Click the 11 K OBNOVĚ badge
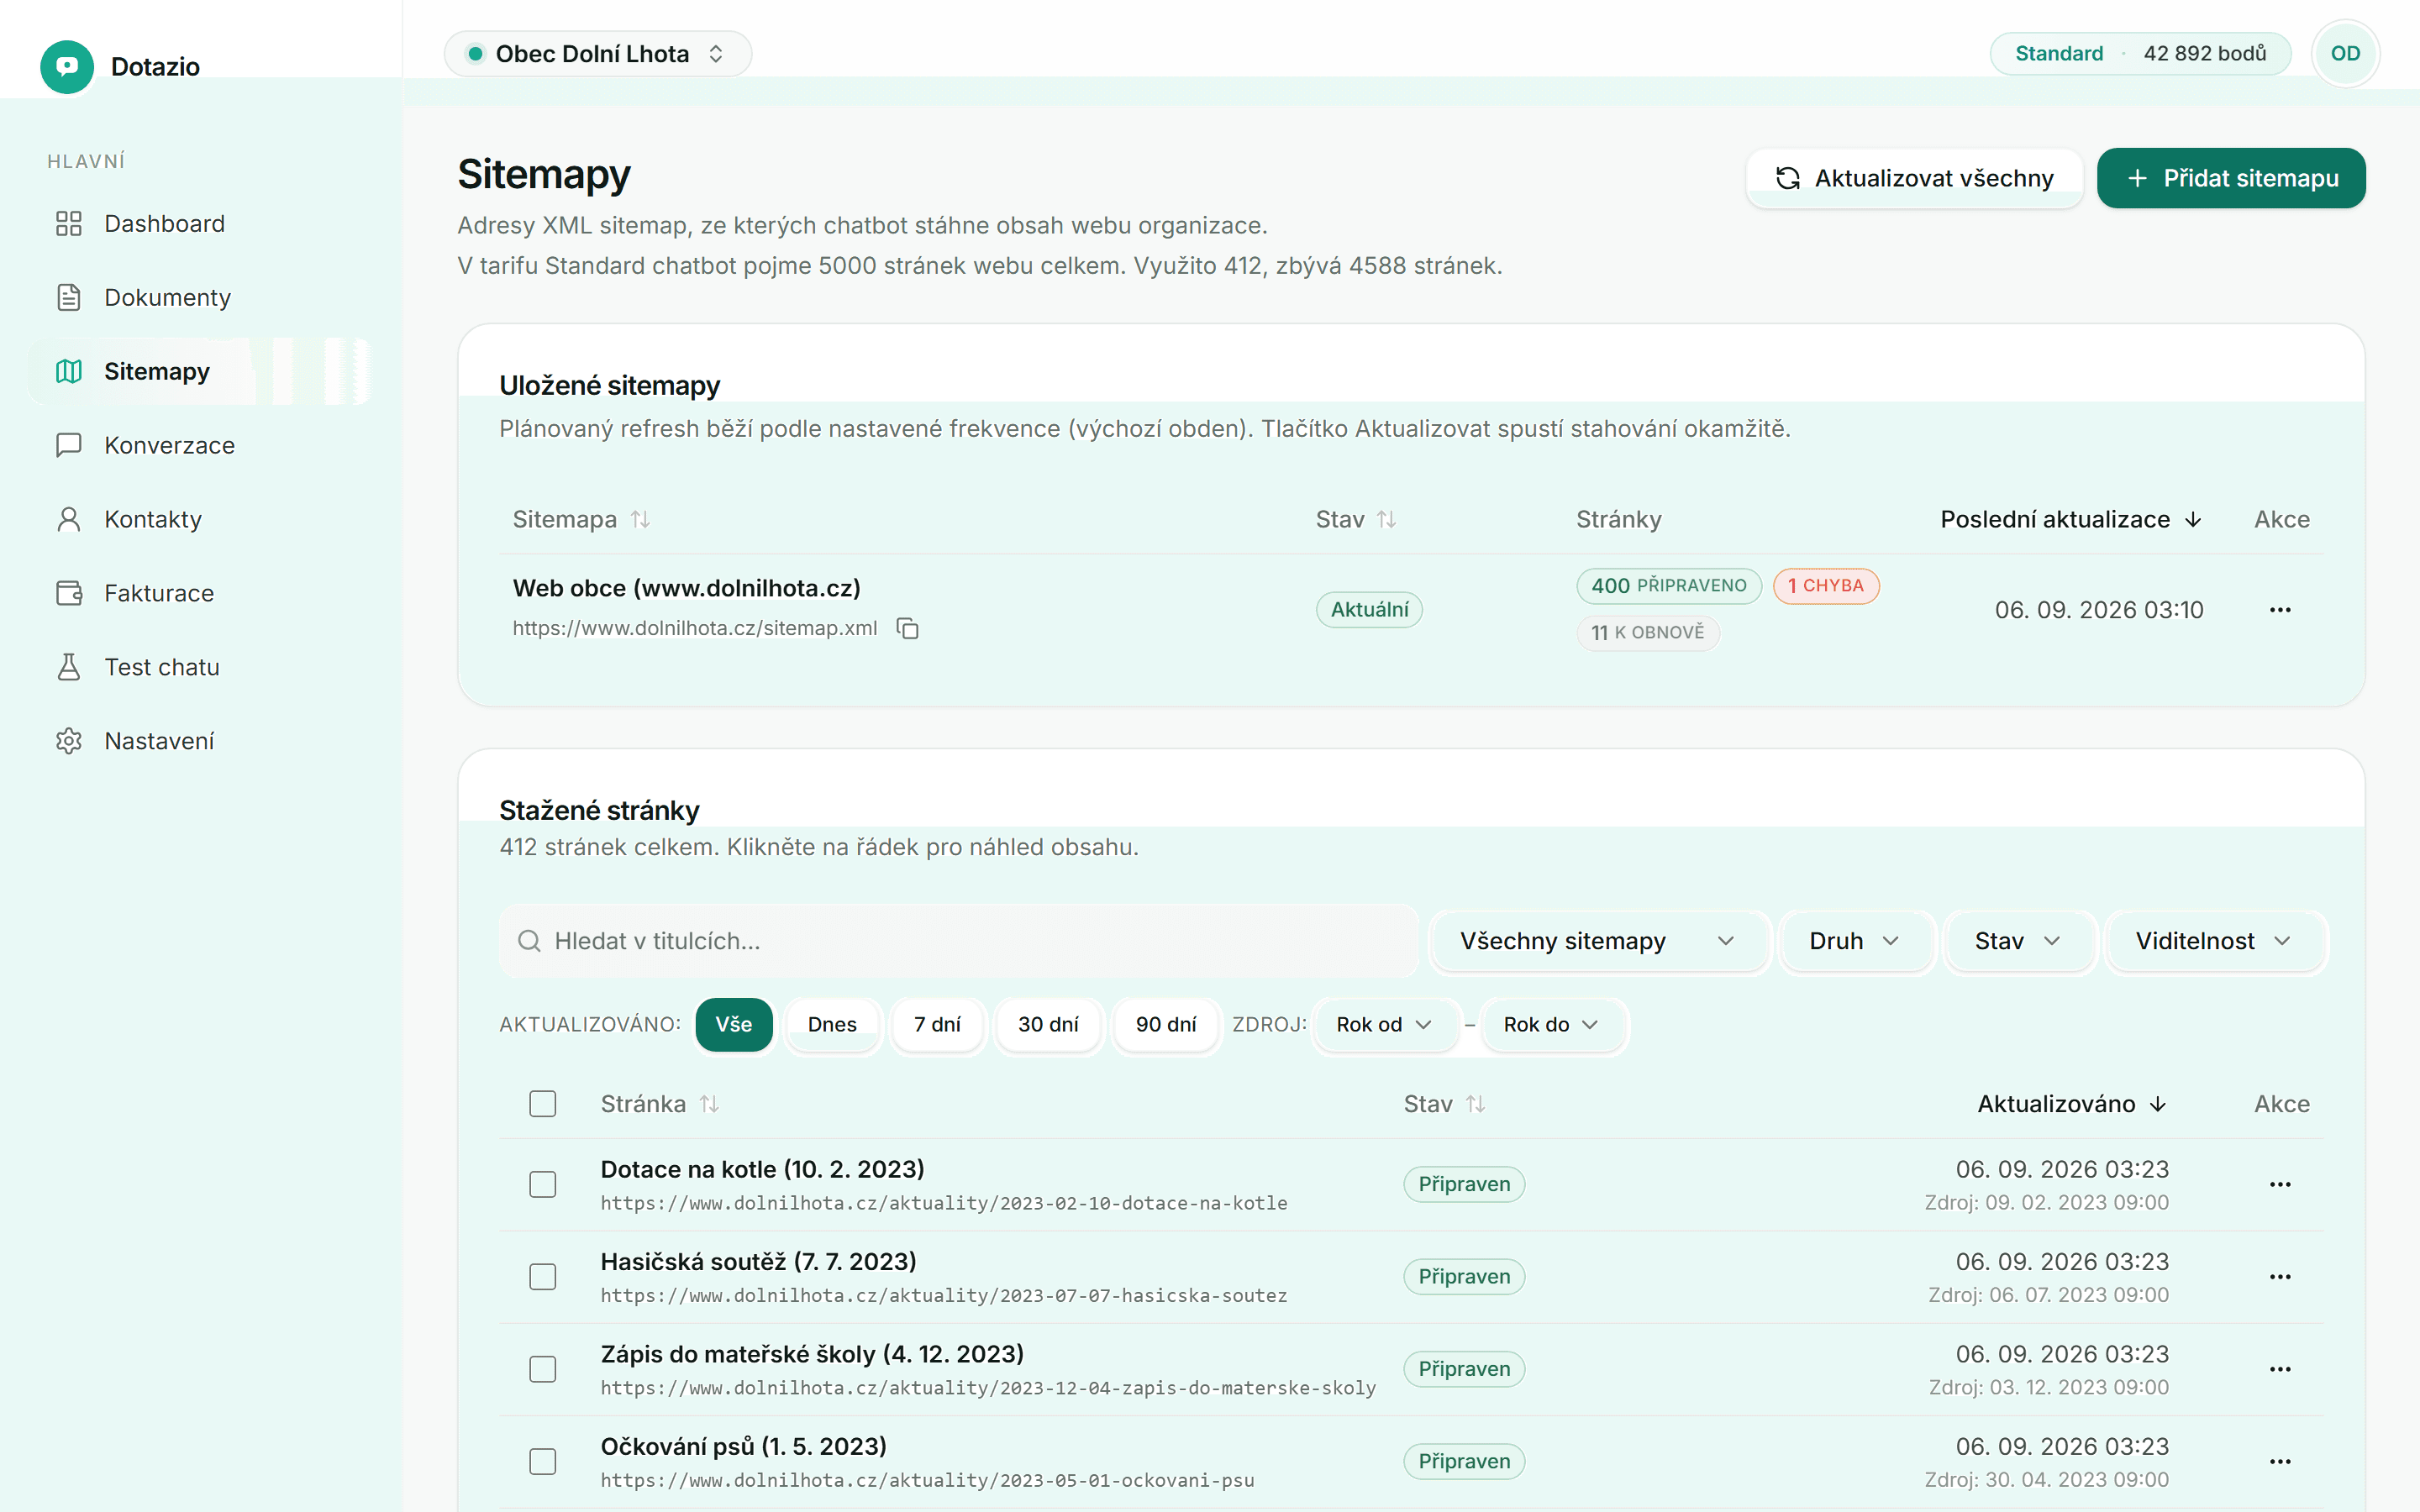 coord(1648,633)
